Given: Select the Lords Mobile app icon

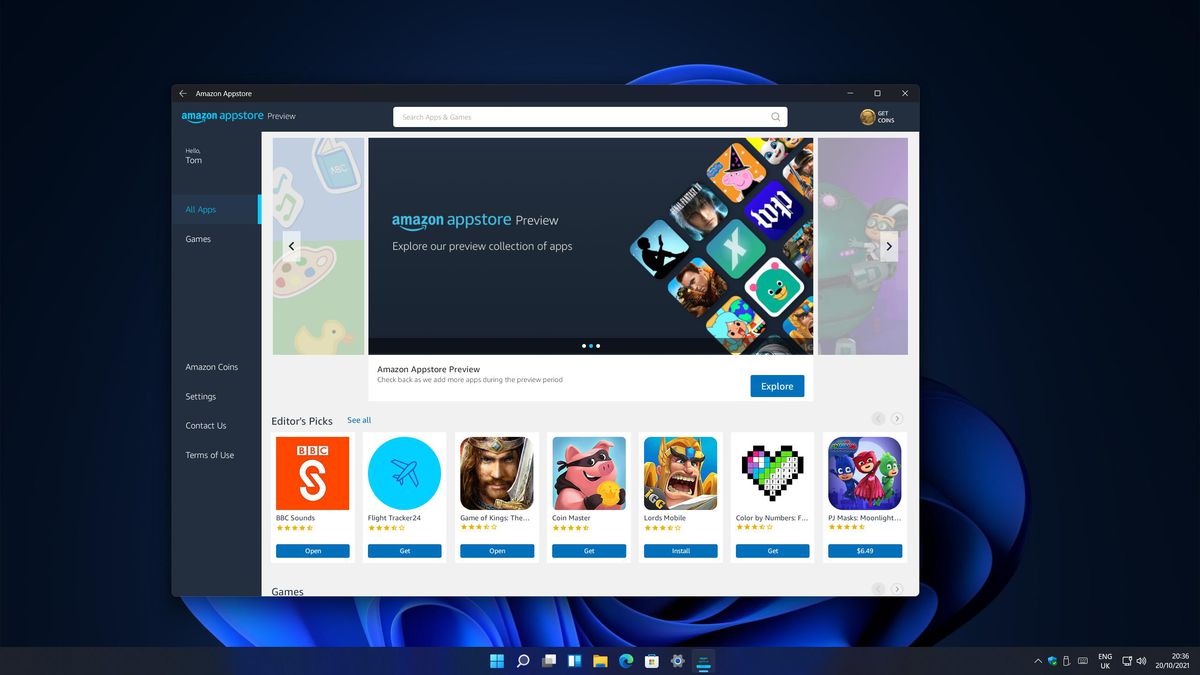Looking at the screenshot, I should click(680, 473).
